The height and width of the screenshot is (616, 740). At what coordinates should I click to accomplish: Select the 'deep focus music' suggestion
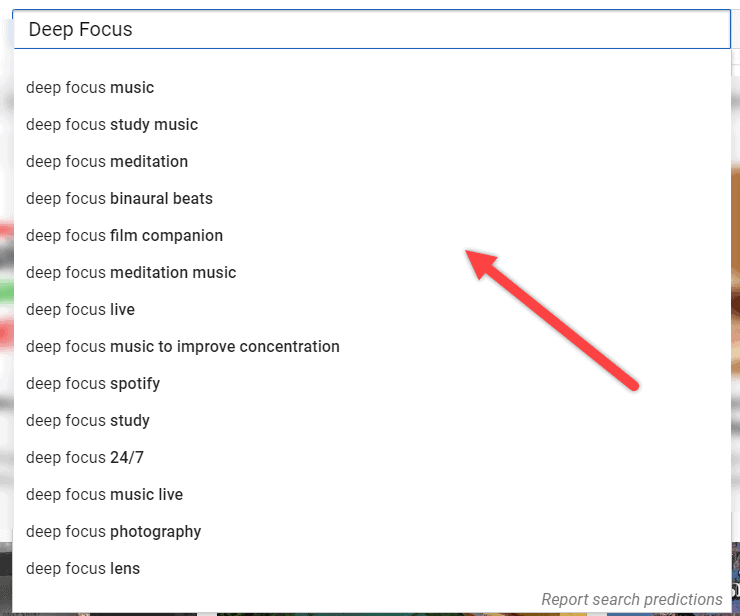[90, 88]
